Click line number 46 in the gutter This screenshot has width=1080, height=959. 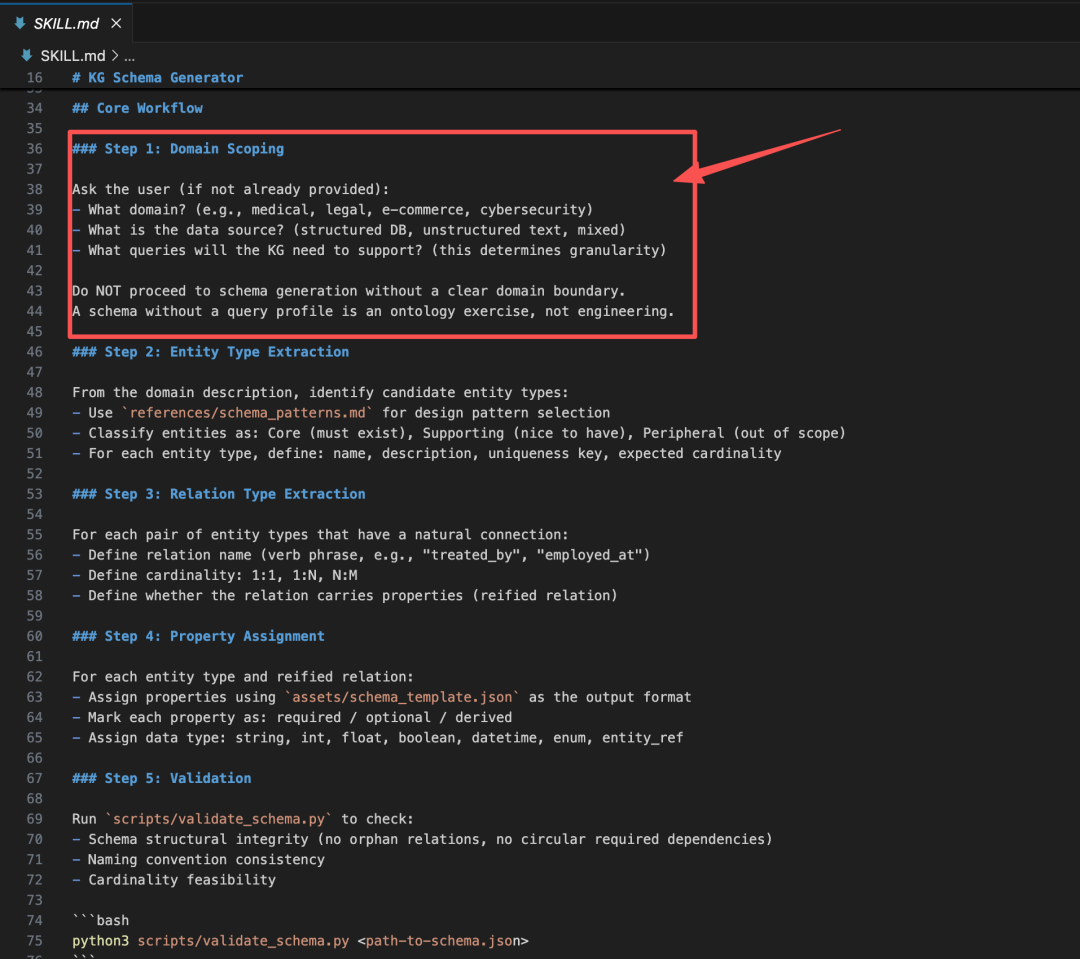click(x=34, y=352)
